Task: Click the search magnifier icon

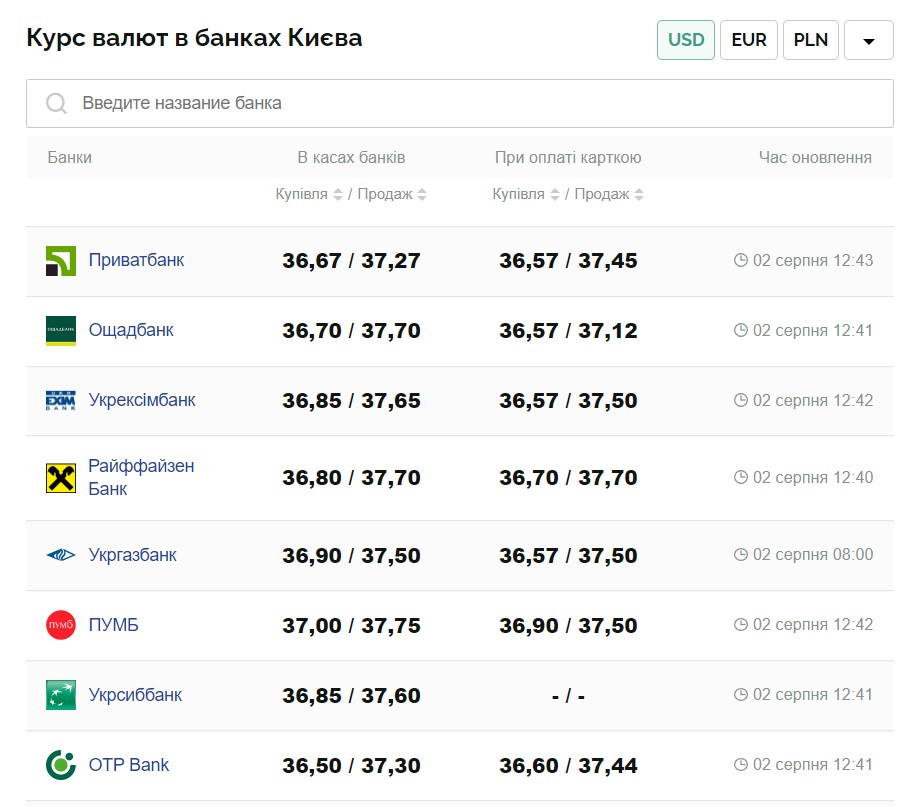Action: 56,104
